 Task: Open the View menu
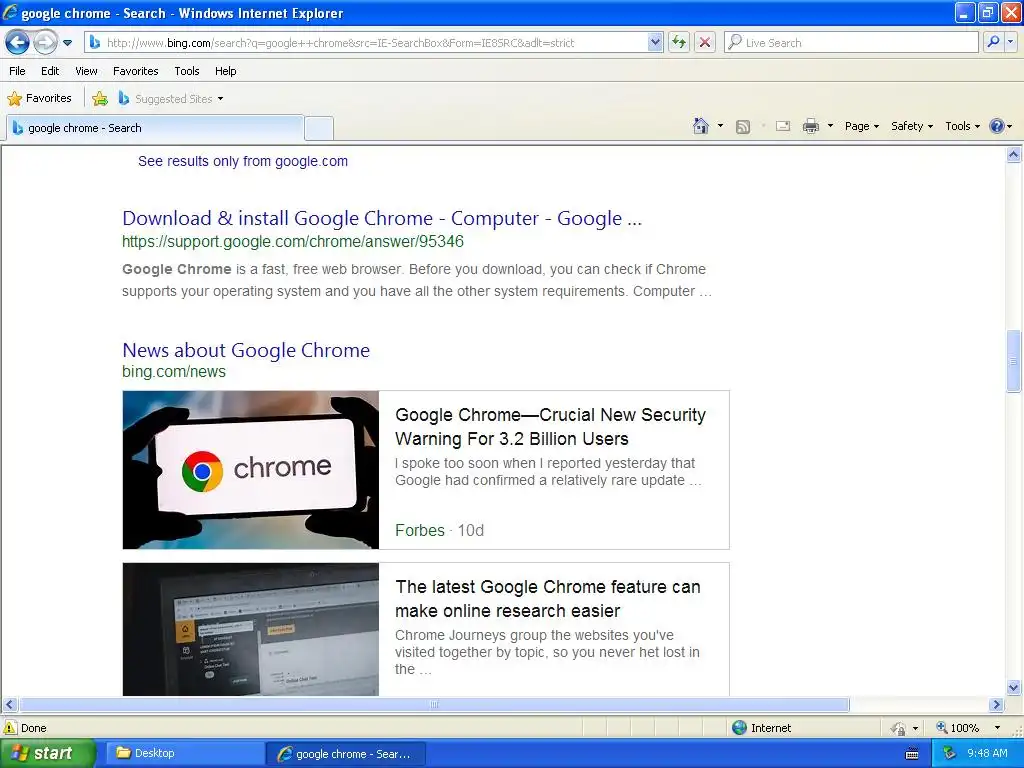tap(86, 71)
